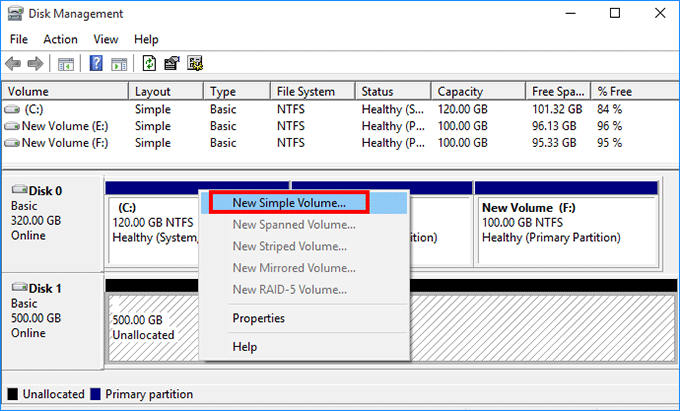Click the Disk 0 drive icon
This screenshot has width=680, height=411.
[x=20, y=190]
